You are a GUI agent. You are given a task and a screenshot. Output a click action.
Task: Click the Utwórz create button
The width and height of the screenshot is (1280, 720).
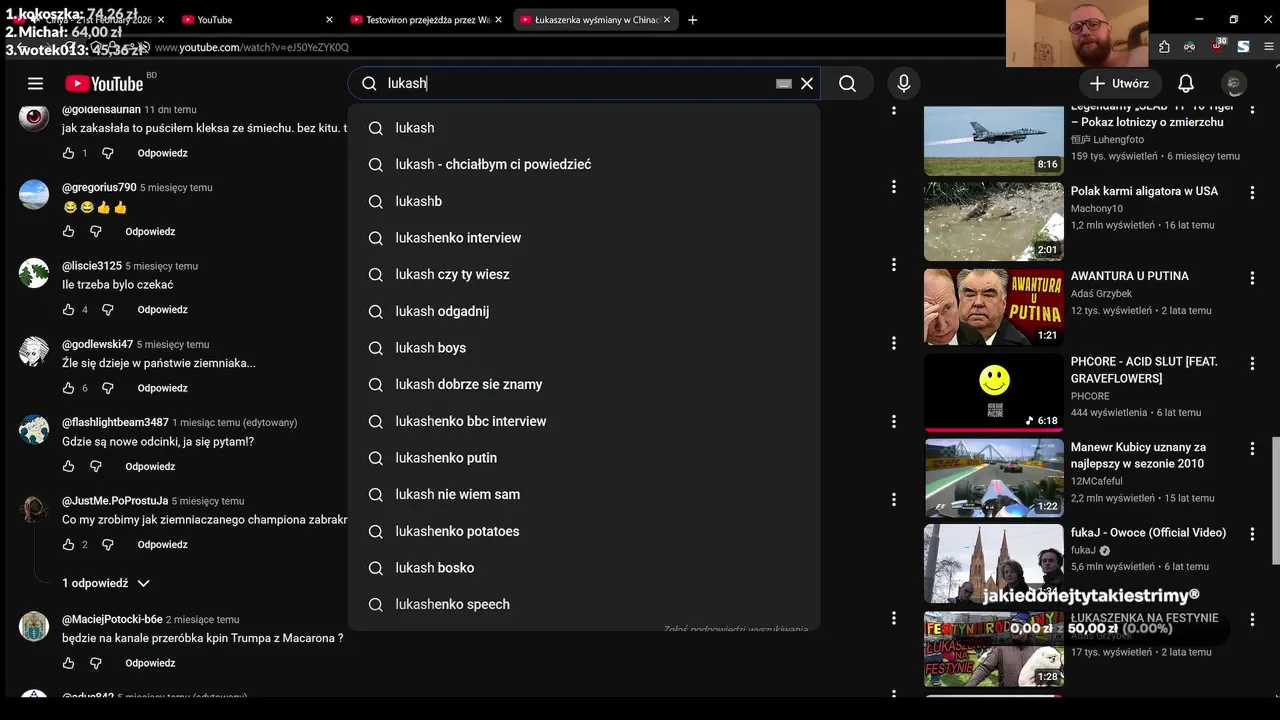[x=1119, y=84]
